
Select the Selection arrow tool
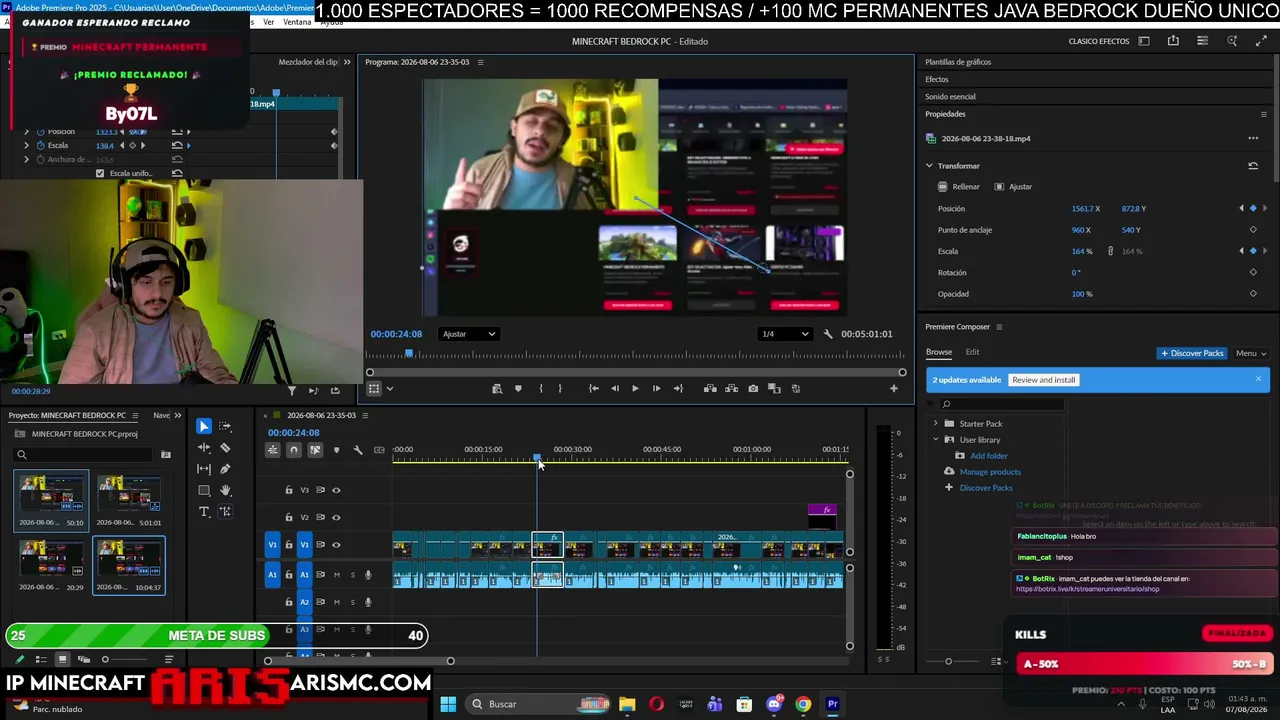(x=204, y=426)
